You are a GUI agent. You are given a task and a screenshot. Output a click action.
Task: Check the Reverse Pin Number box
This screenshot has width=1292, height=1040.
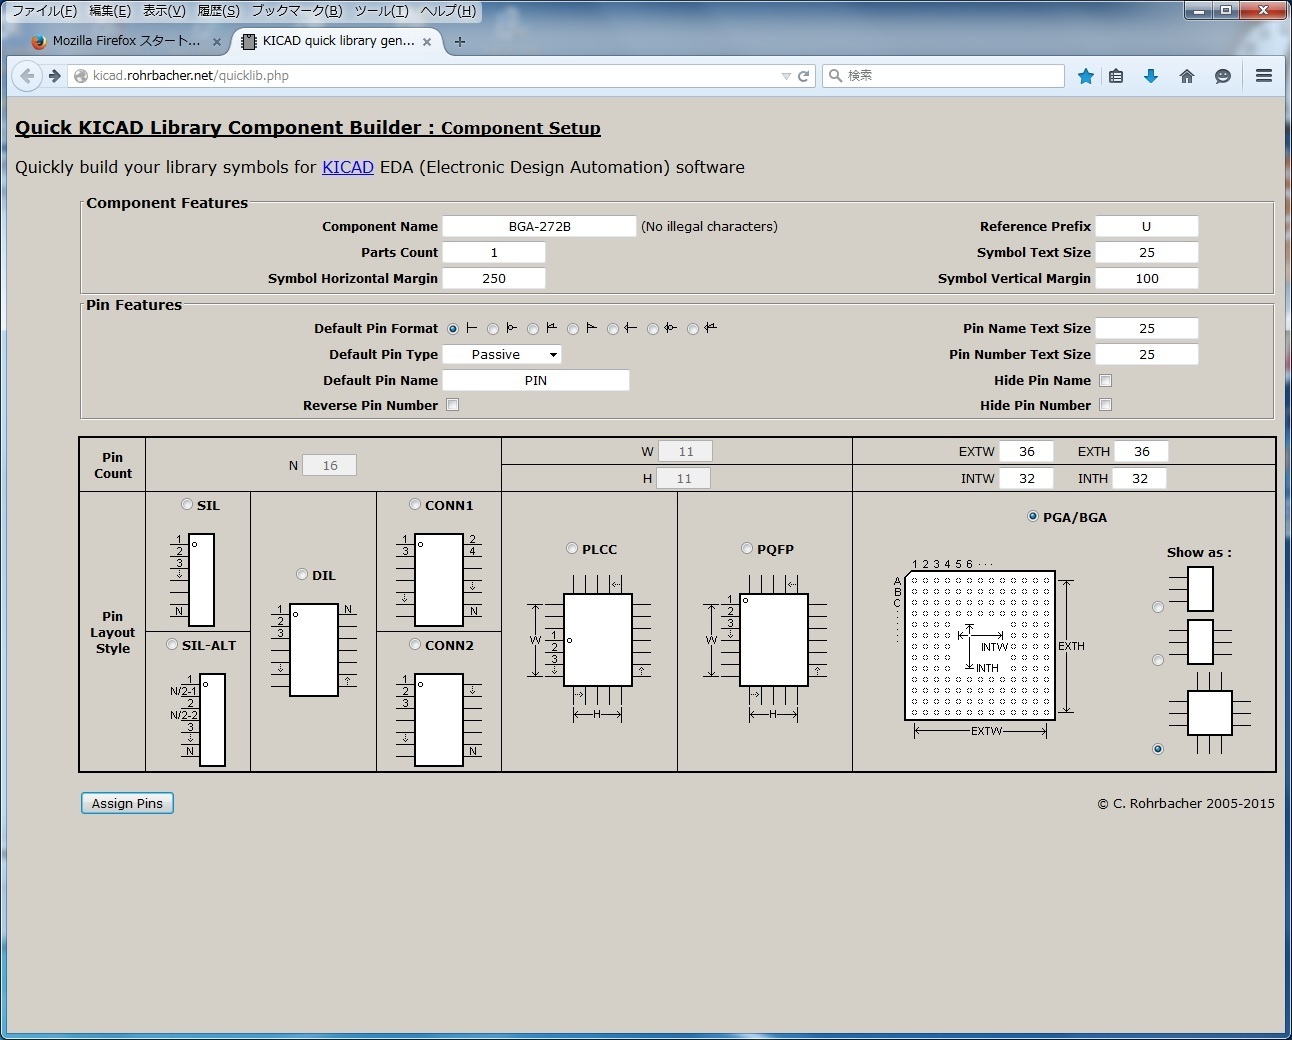[x=452, y=404]
